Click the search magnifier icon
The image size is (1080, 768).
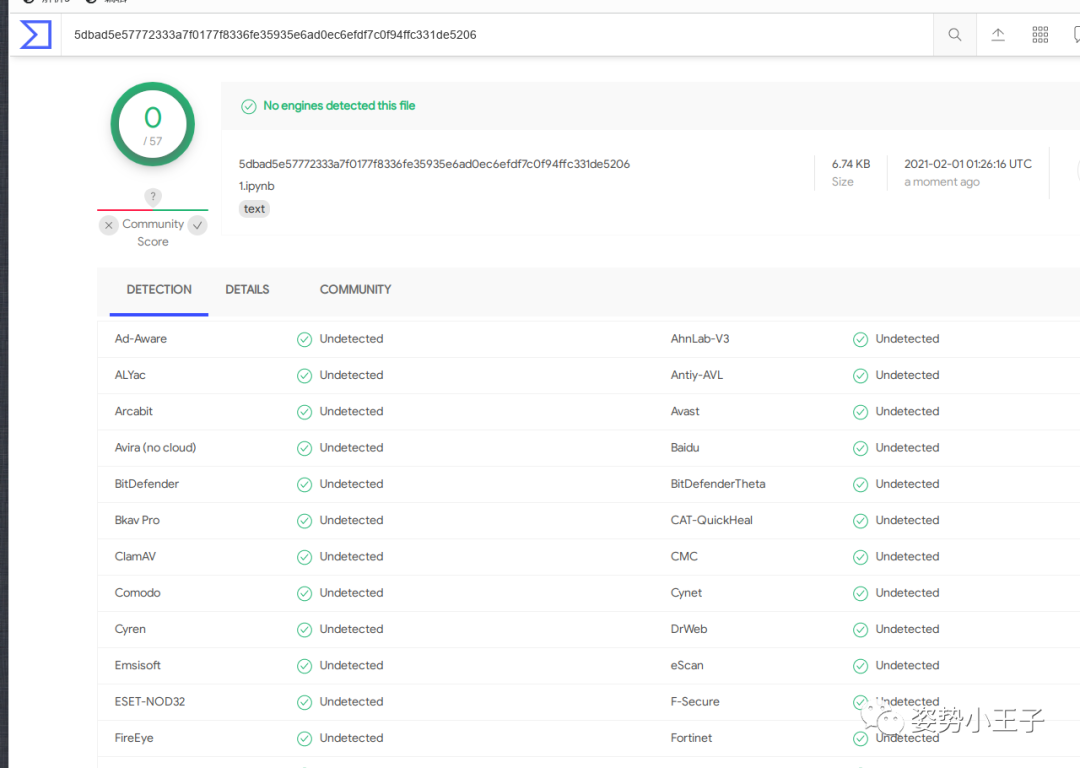tap(955, 34)
